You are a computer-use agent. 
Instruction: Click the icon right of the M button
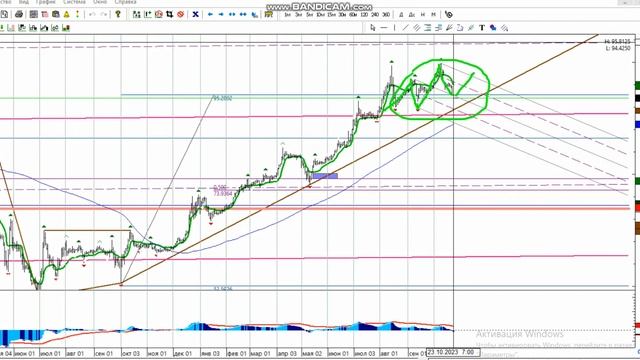(x=449, y=15)
